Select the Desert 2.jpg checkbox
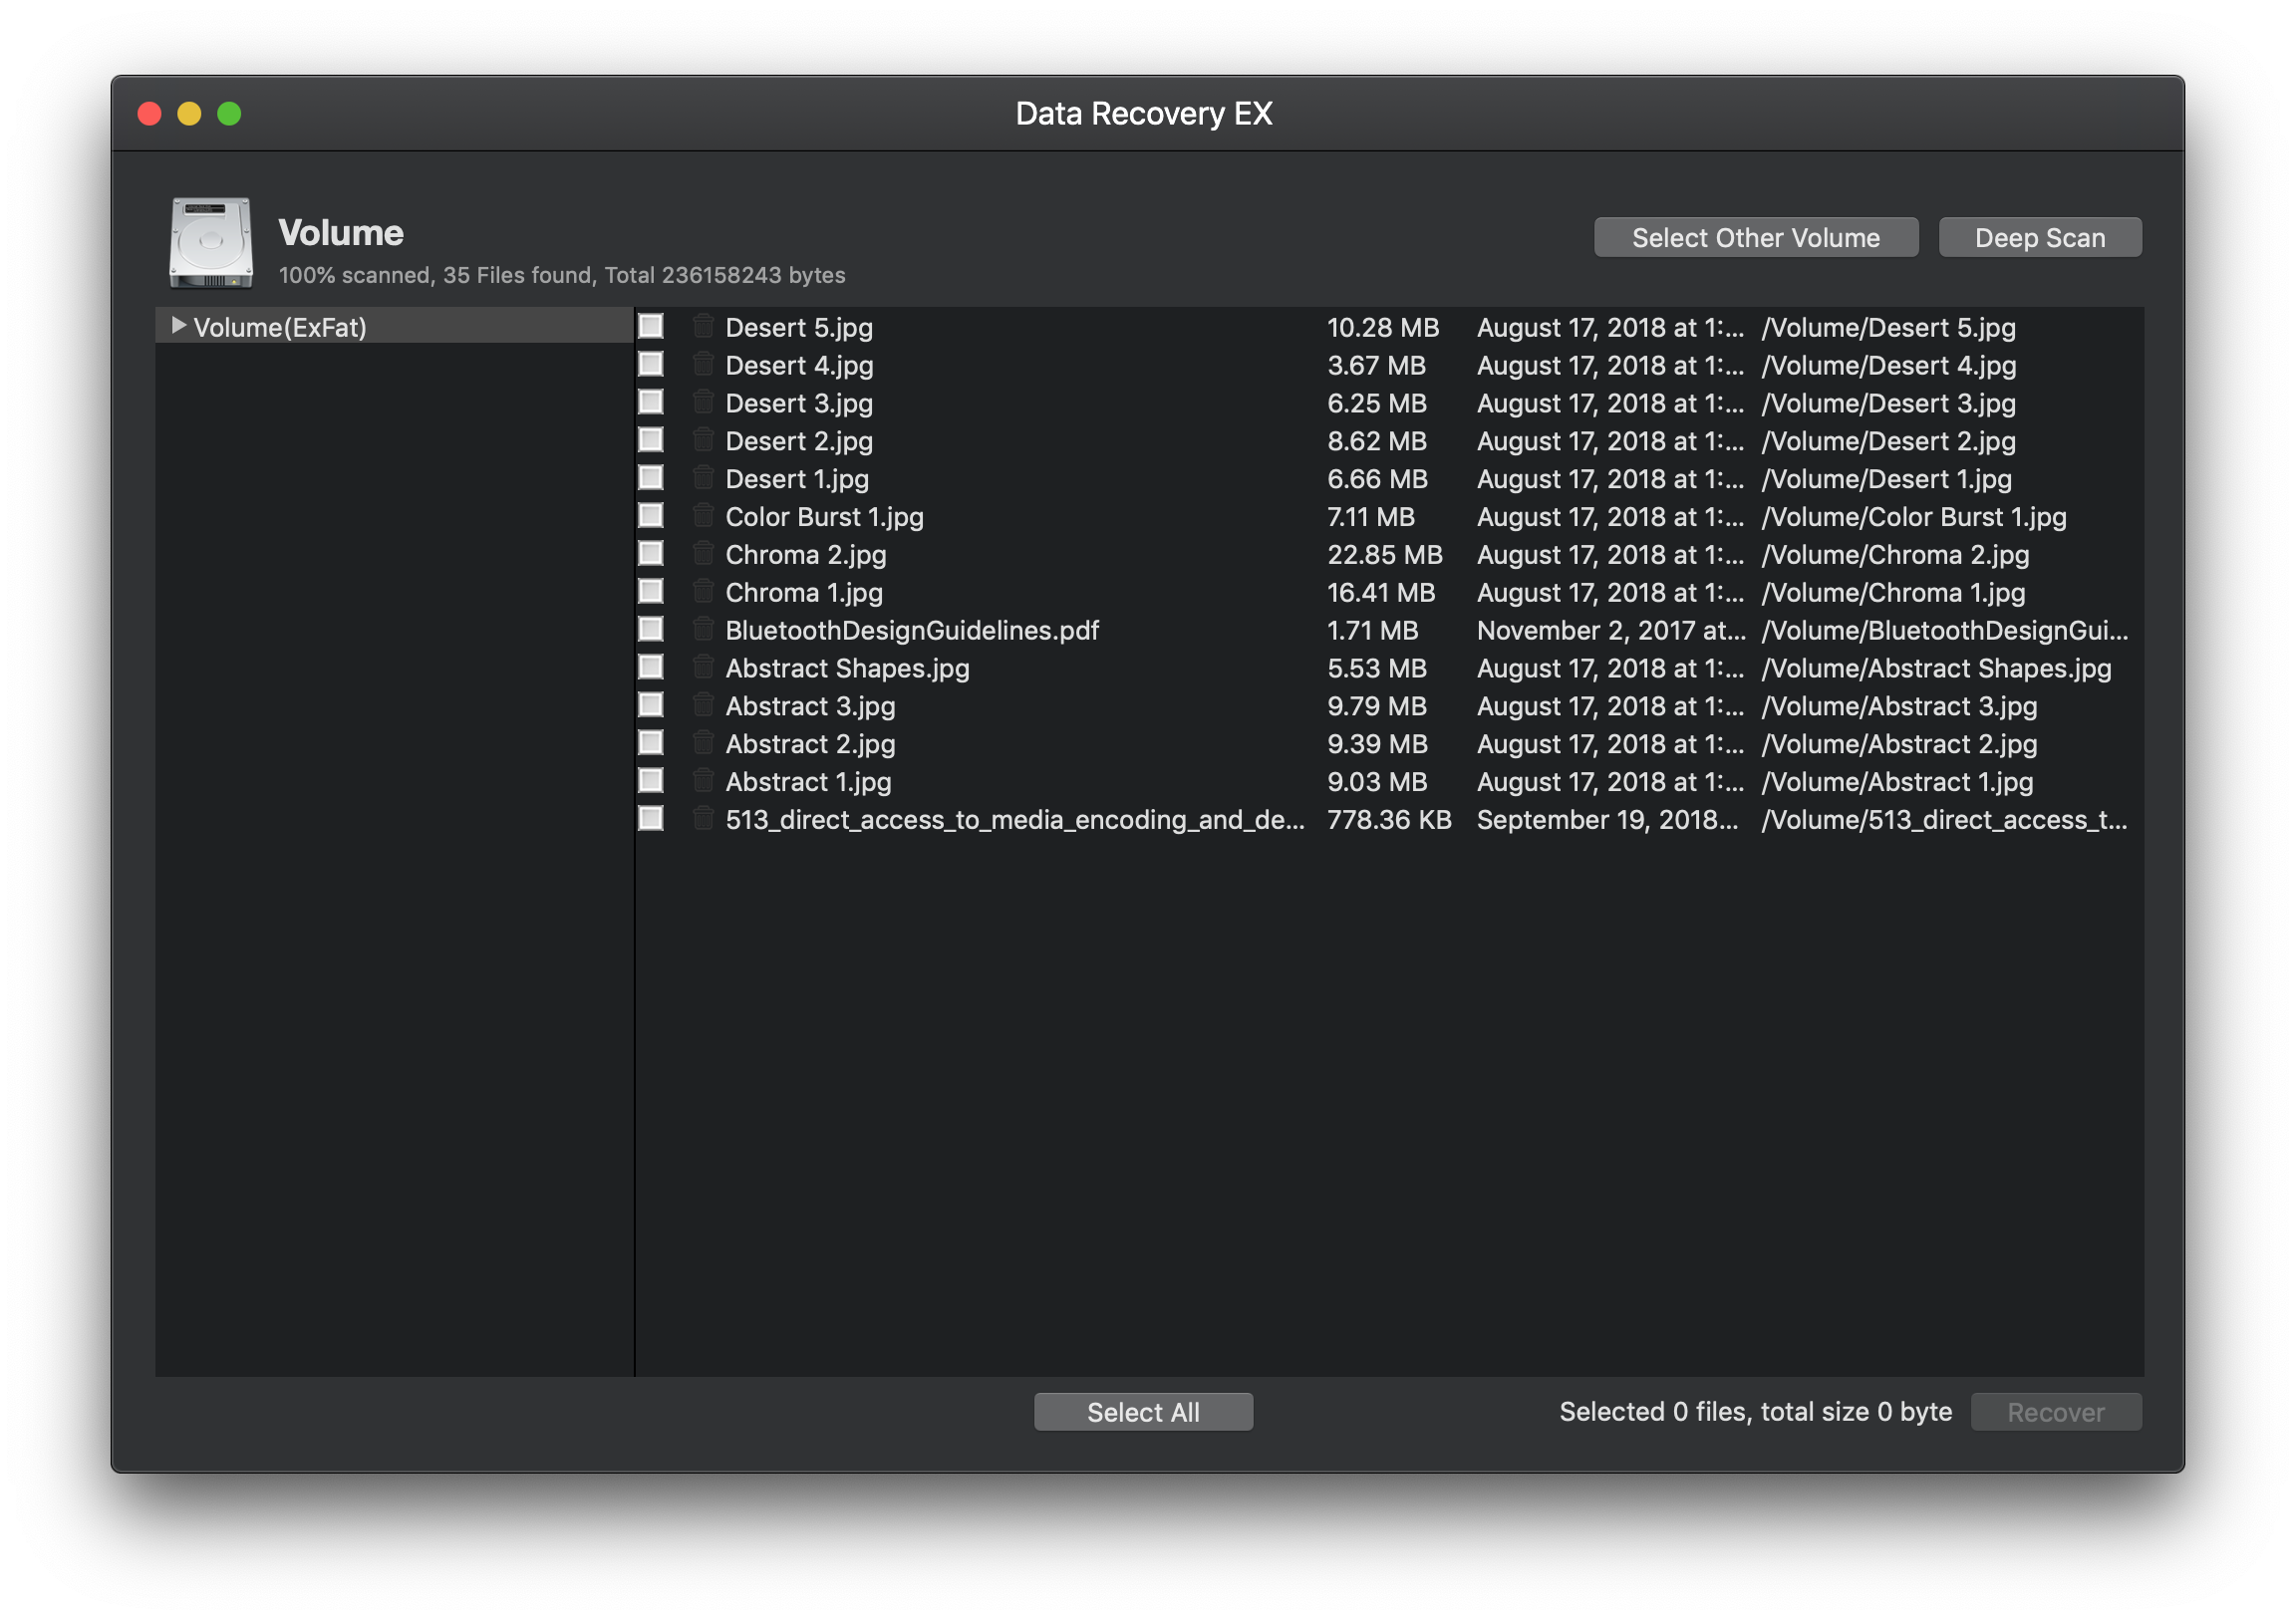 (651, 440)
